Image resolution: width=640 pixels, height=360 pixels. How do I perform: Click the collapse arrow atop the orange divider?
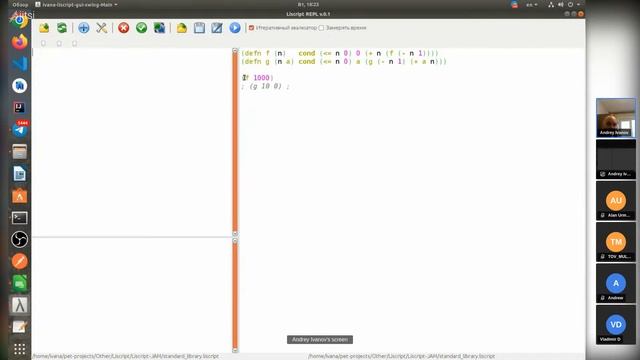tap(235, 51)
